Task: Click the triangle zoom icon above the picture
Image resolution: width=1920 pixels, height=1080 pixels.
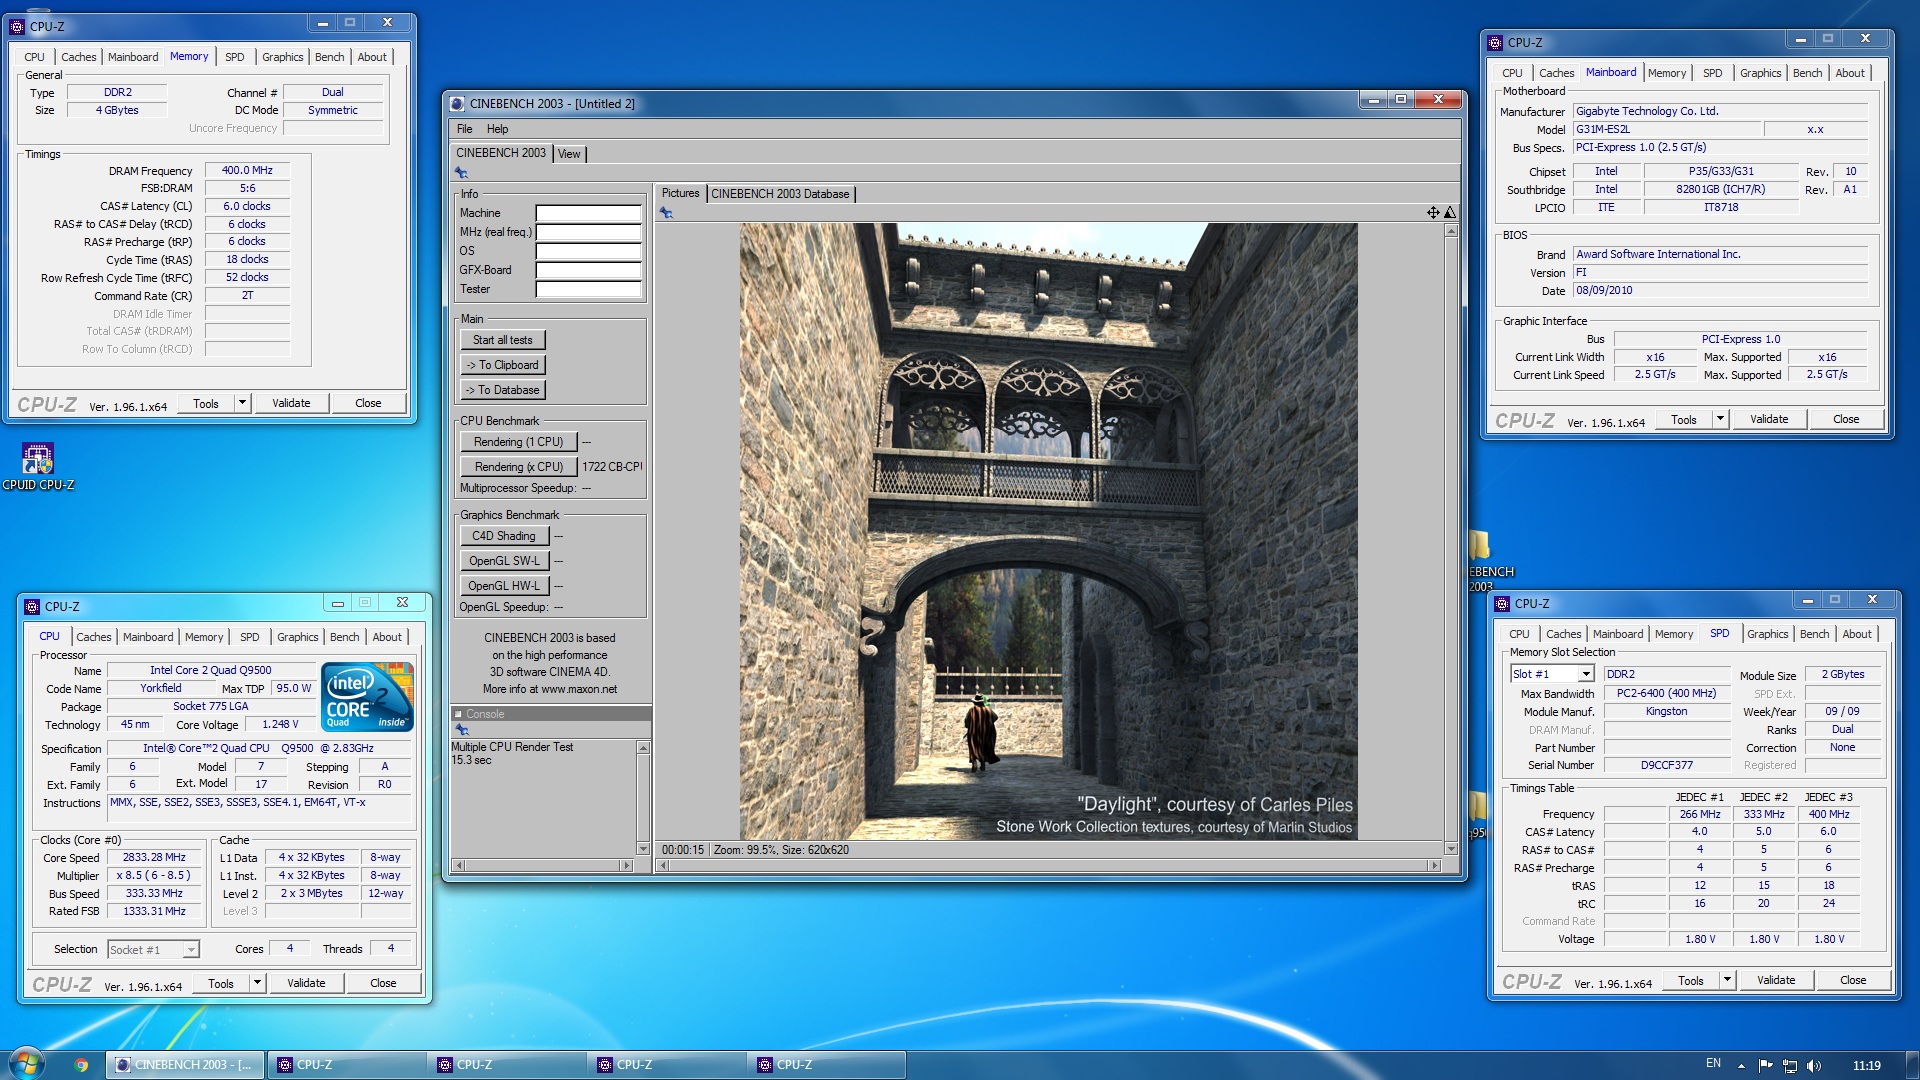Action: tap(1450, 212)
